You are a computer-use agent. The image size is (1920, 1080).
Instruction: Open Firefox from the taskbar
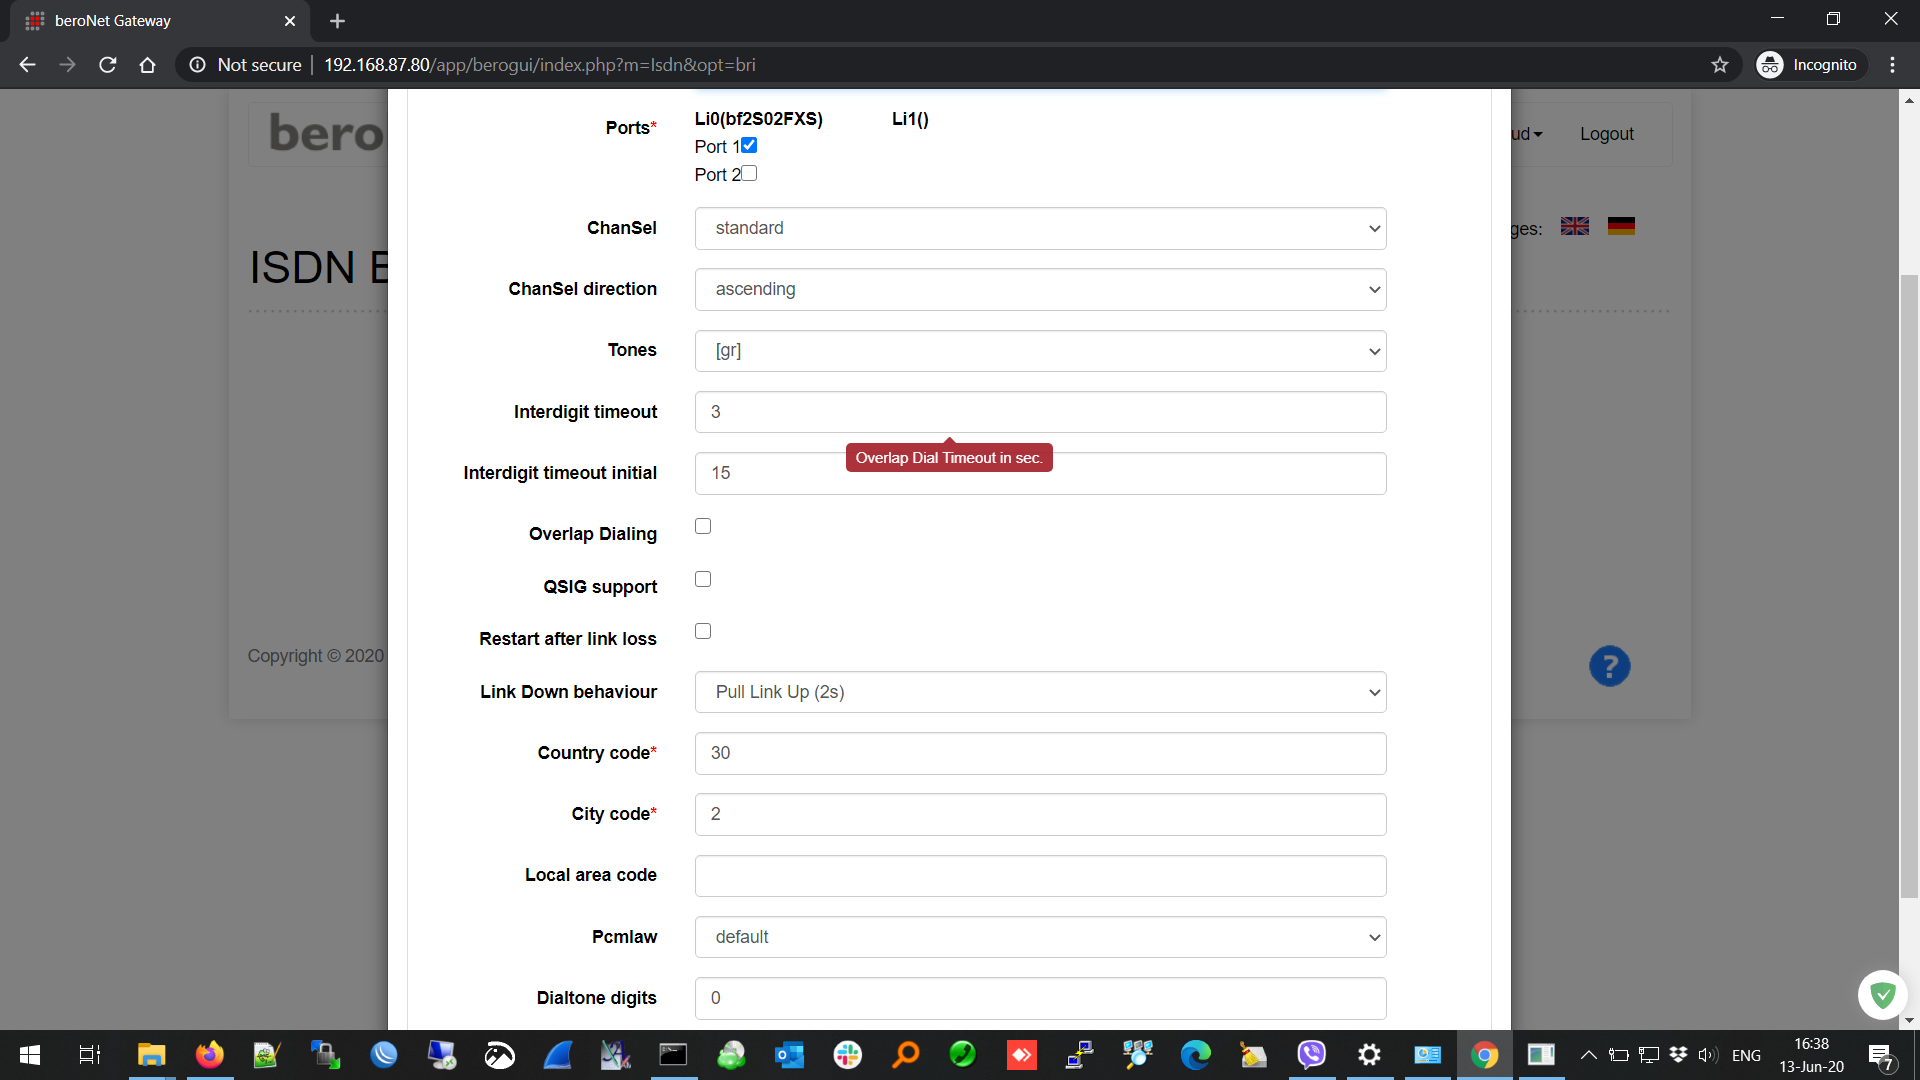click(209, 1055)
